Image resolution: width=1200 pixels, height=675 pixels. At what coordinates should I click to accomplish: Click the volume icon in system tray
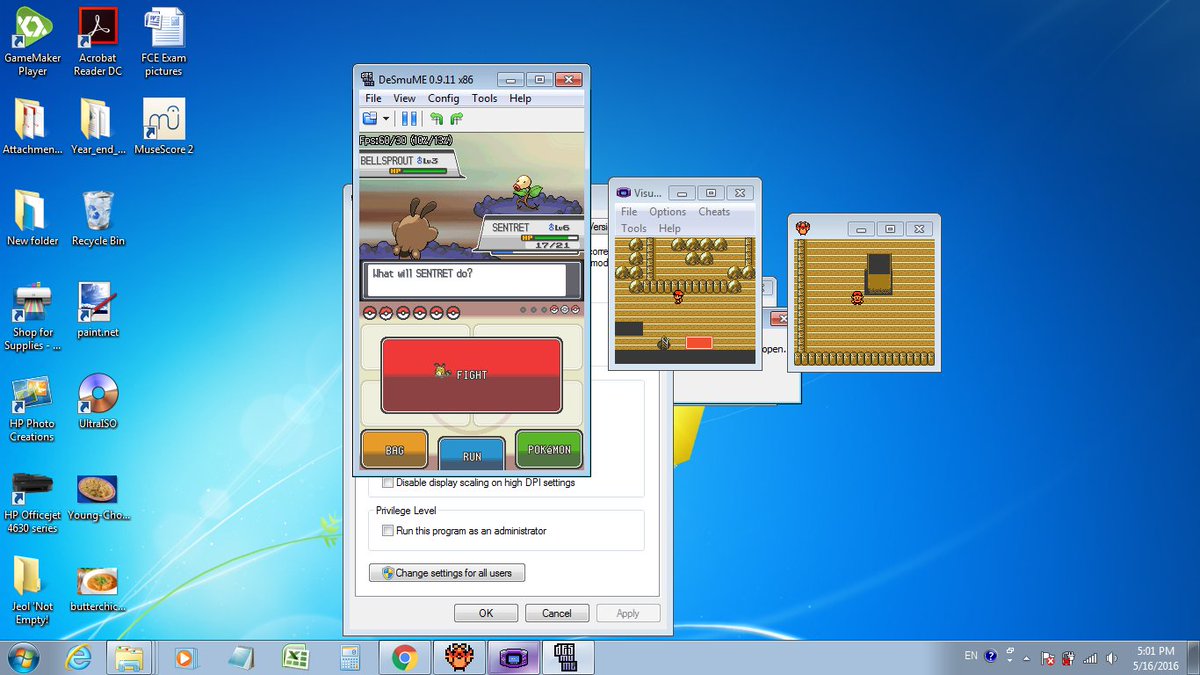(1112, 657)
